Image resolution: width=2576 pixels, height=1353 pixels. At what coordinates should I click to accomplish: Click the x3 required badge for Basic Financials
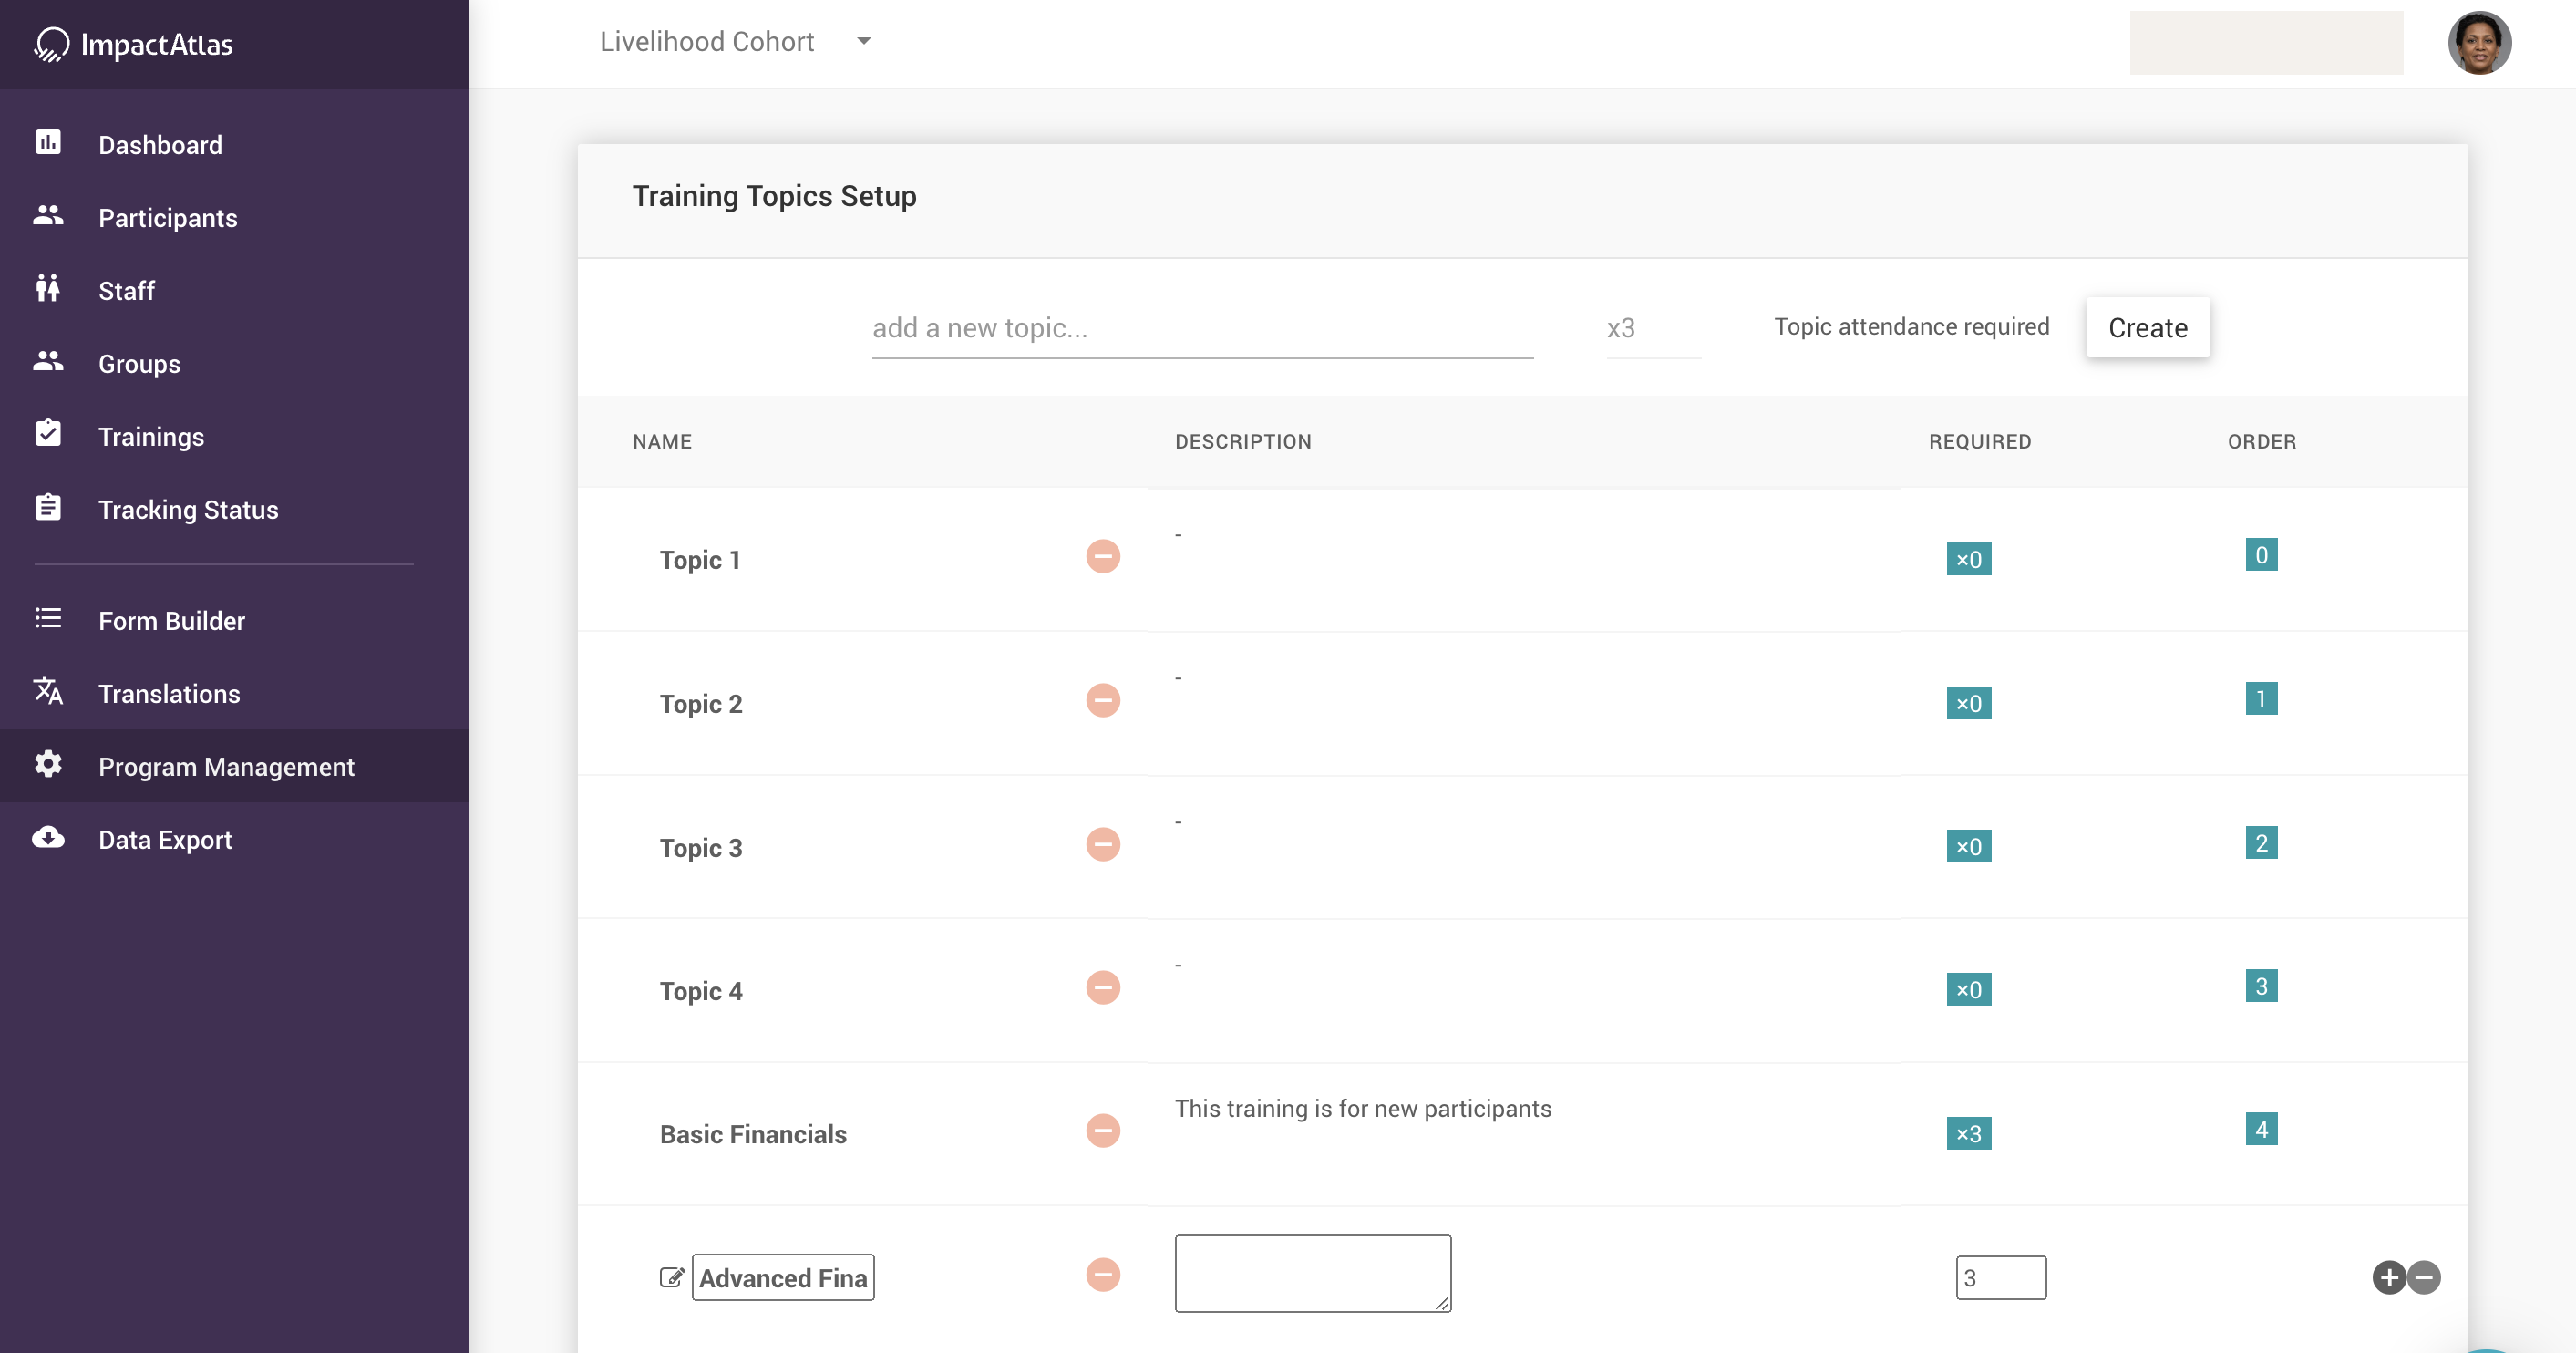pyautogui.click(x=1968, y=1133)
